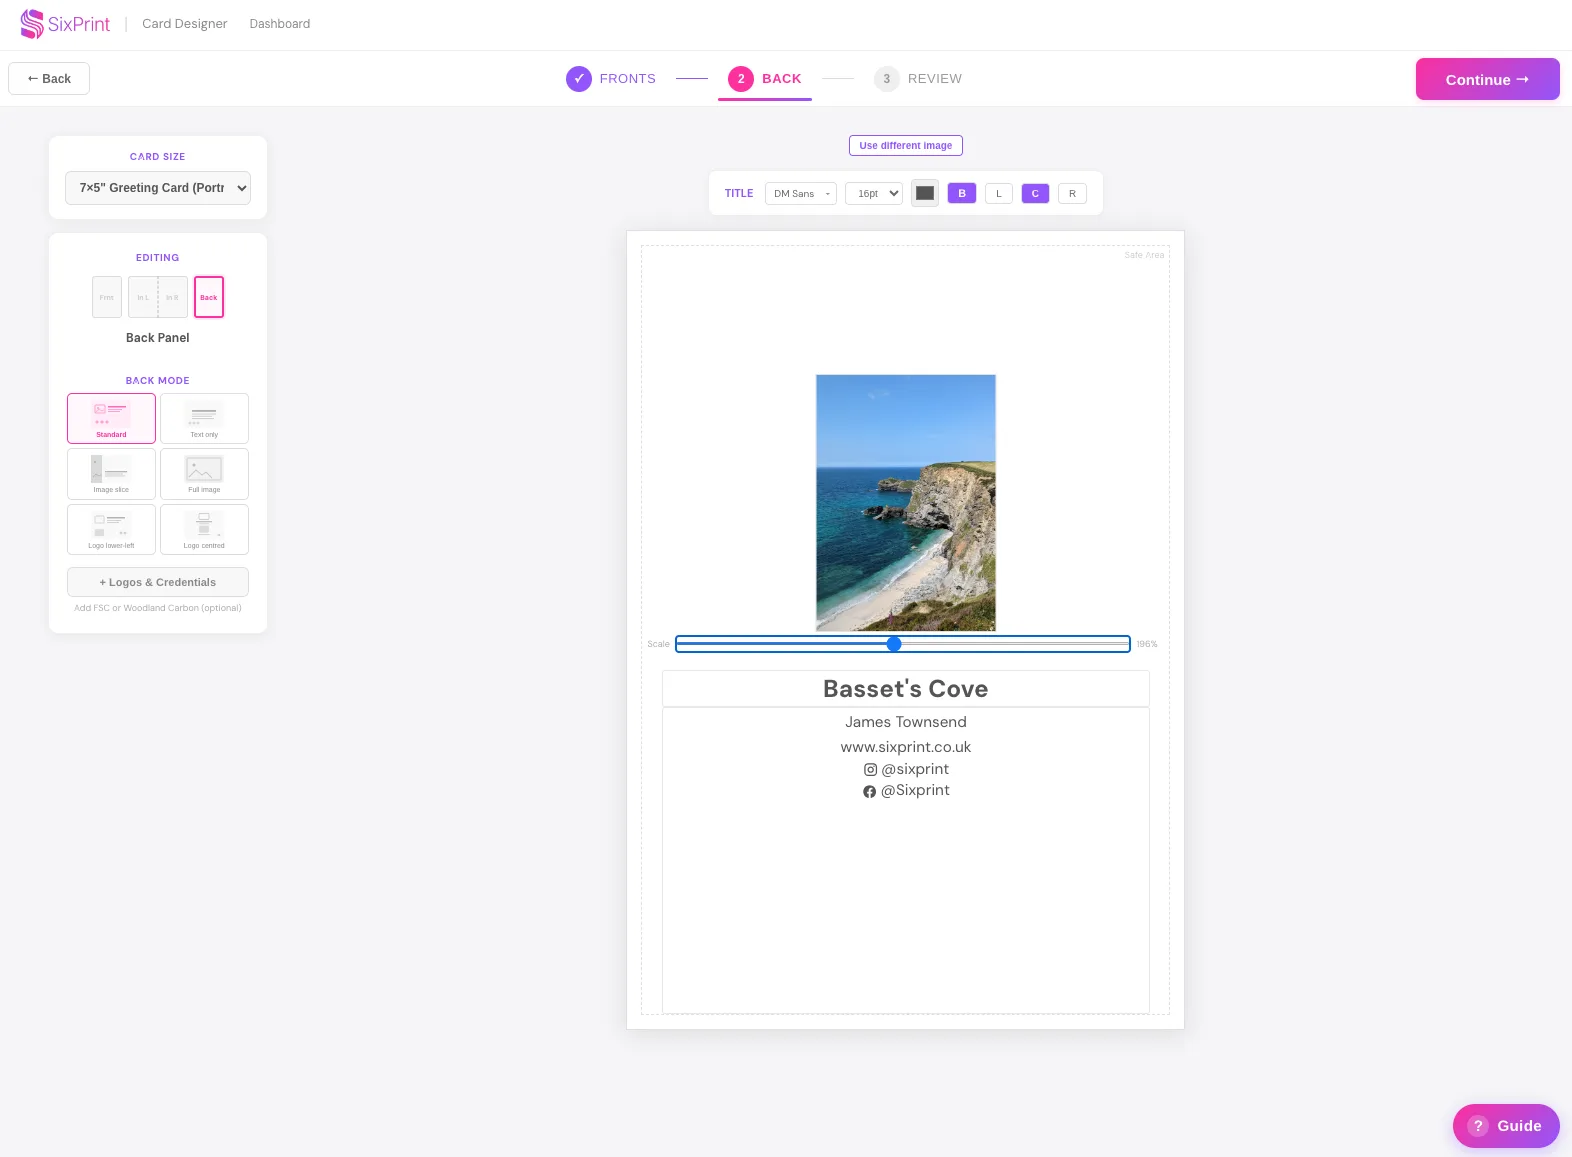1572x1157 pixels.
Task: Open the card size dropdown
Action: pos(158,188)
